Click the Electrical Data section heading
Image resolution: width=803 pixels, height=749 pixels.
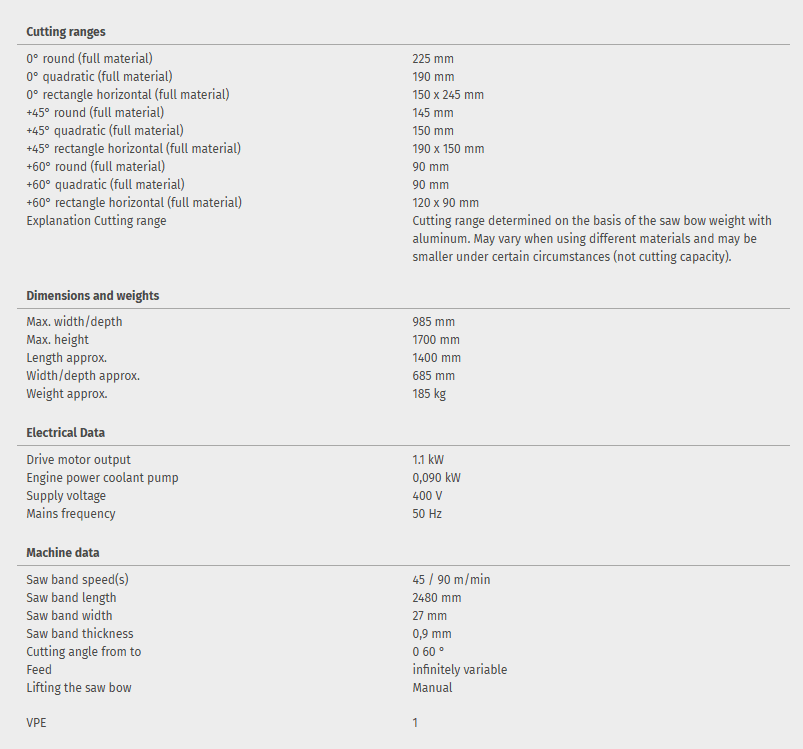[x=66, y=433]
